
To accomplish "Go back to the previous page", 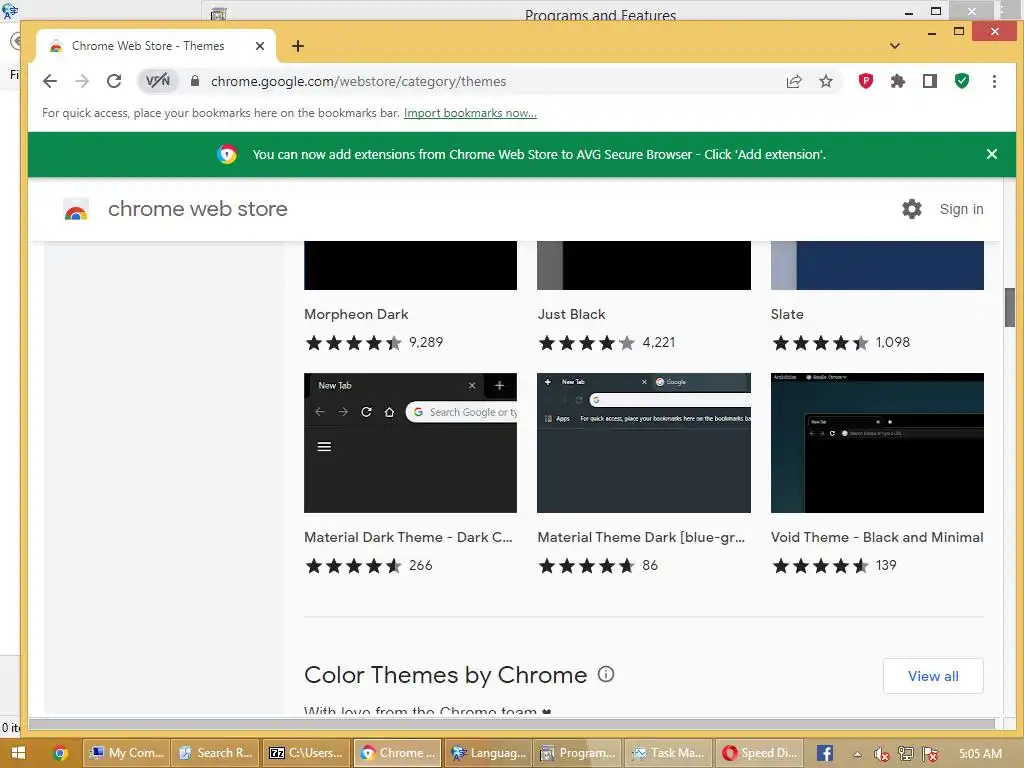I will [x=50, y=81].
